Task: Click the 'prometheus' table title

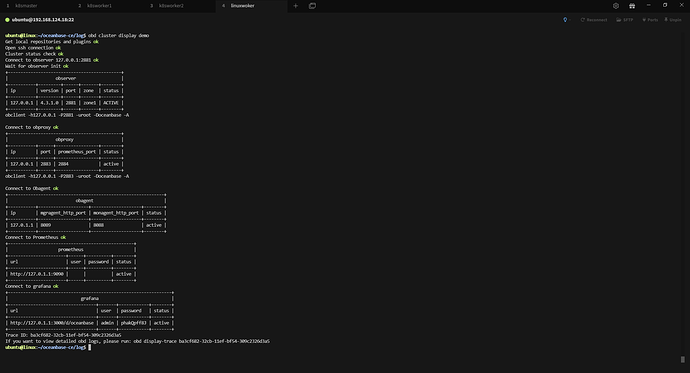Action: pos(70,249)
